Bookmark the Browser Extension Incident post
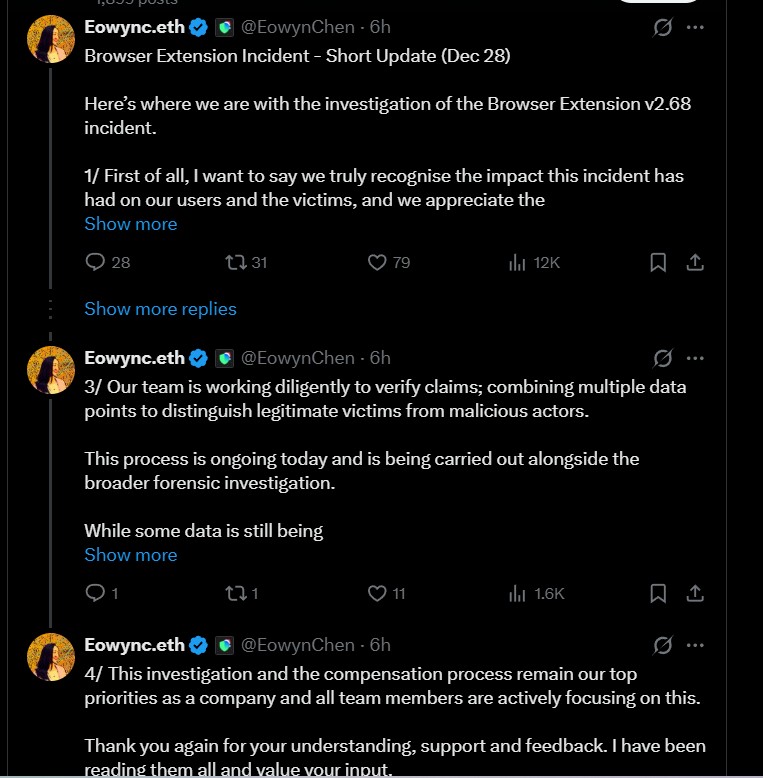Image resolution: width=763 pixels, height=778 pixels. (658, 262)
